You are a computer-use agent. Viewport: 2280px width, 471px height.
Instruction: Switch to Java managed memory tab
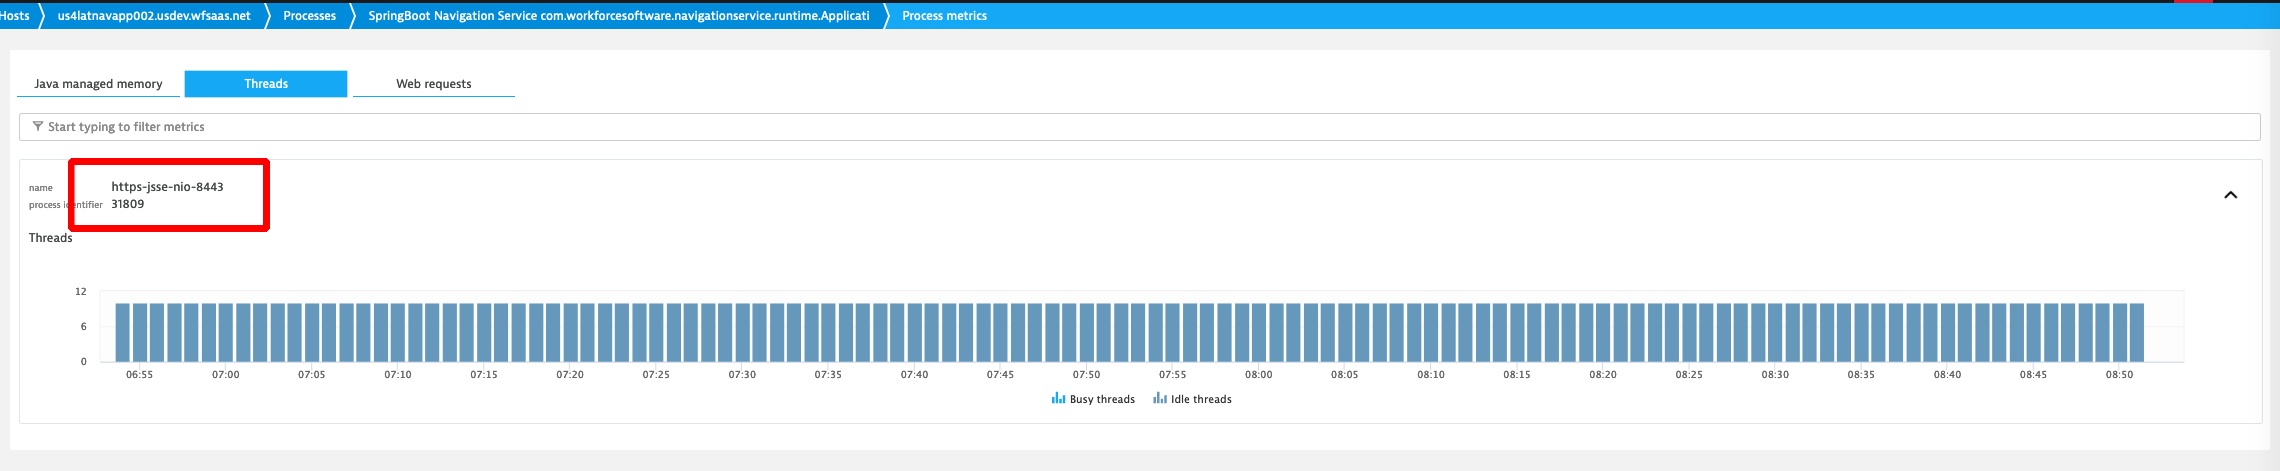[98, 84]
